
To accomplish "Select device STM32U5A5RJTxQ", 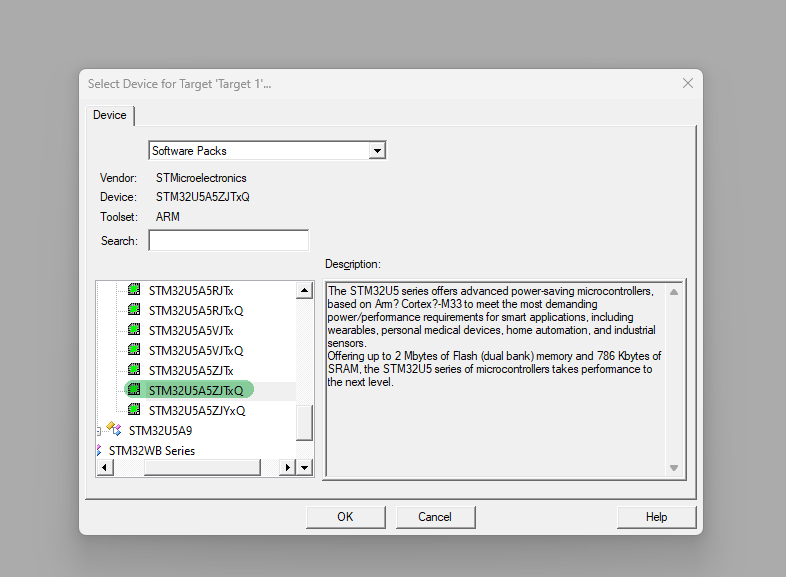I will coord(196,311).
